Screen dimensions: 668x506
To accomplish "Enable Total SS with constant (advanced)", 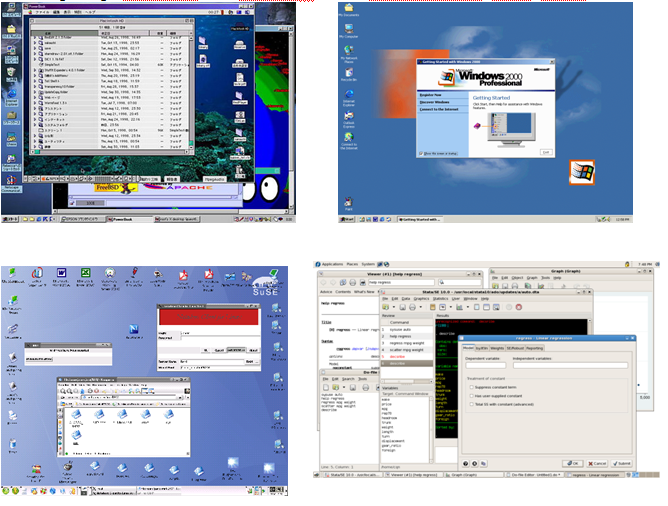I will (x=471, y=404).
